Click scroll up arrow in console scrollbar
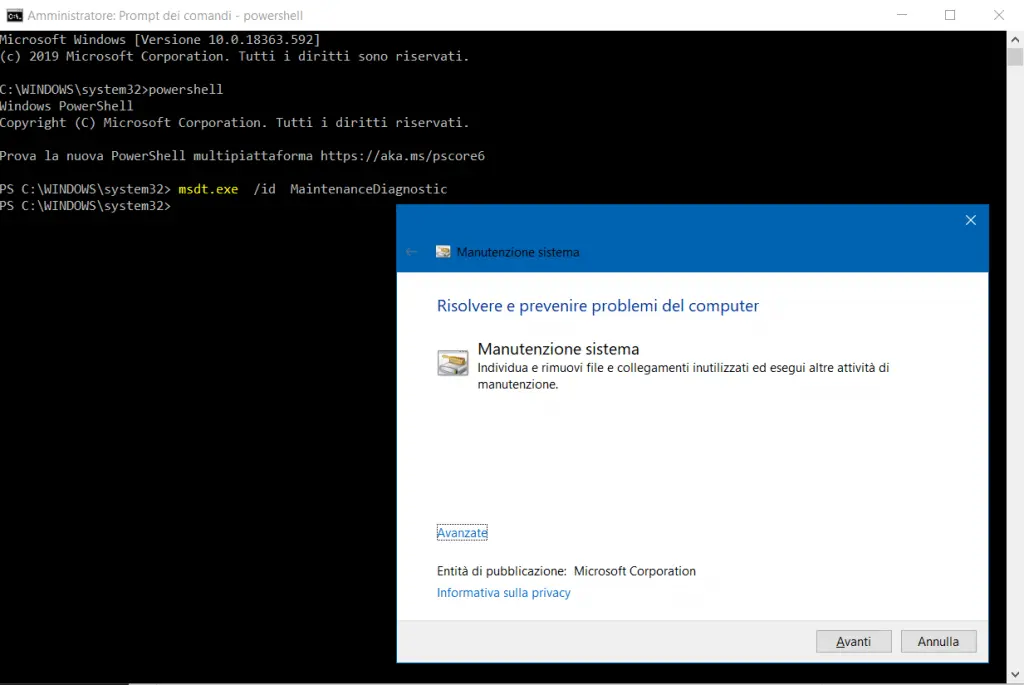This screenshot has height=685, width=1024. click(x=1015, y=39)
